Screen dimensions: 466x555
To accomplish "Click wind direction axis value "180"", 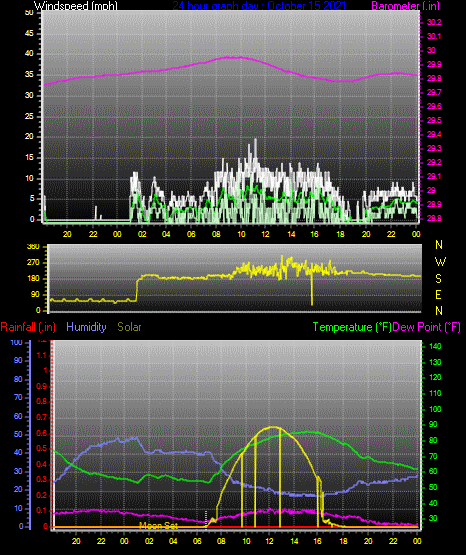I will 33,279.
